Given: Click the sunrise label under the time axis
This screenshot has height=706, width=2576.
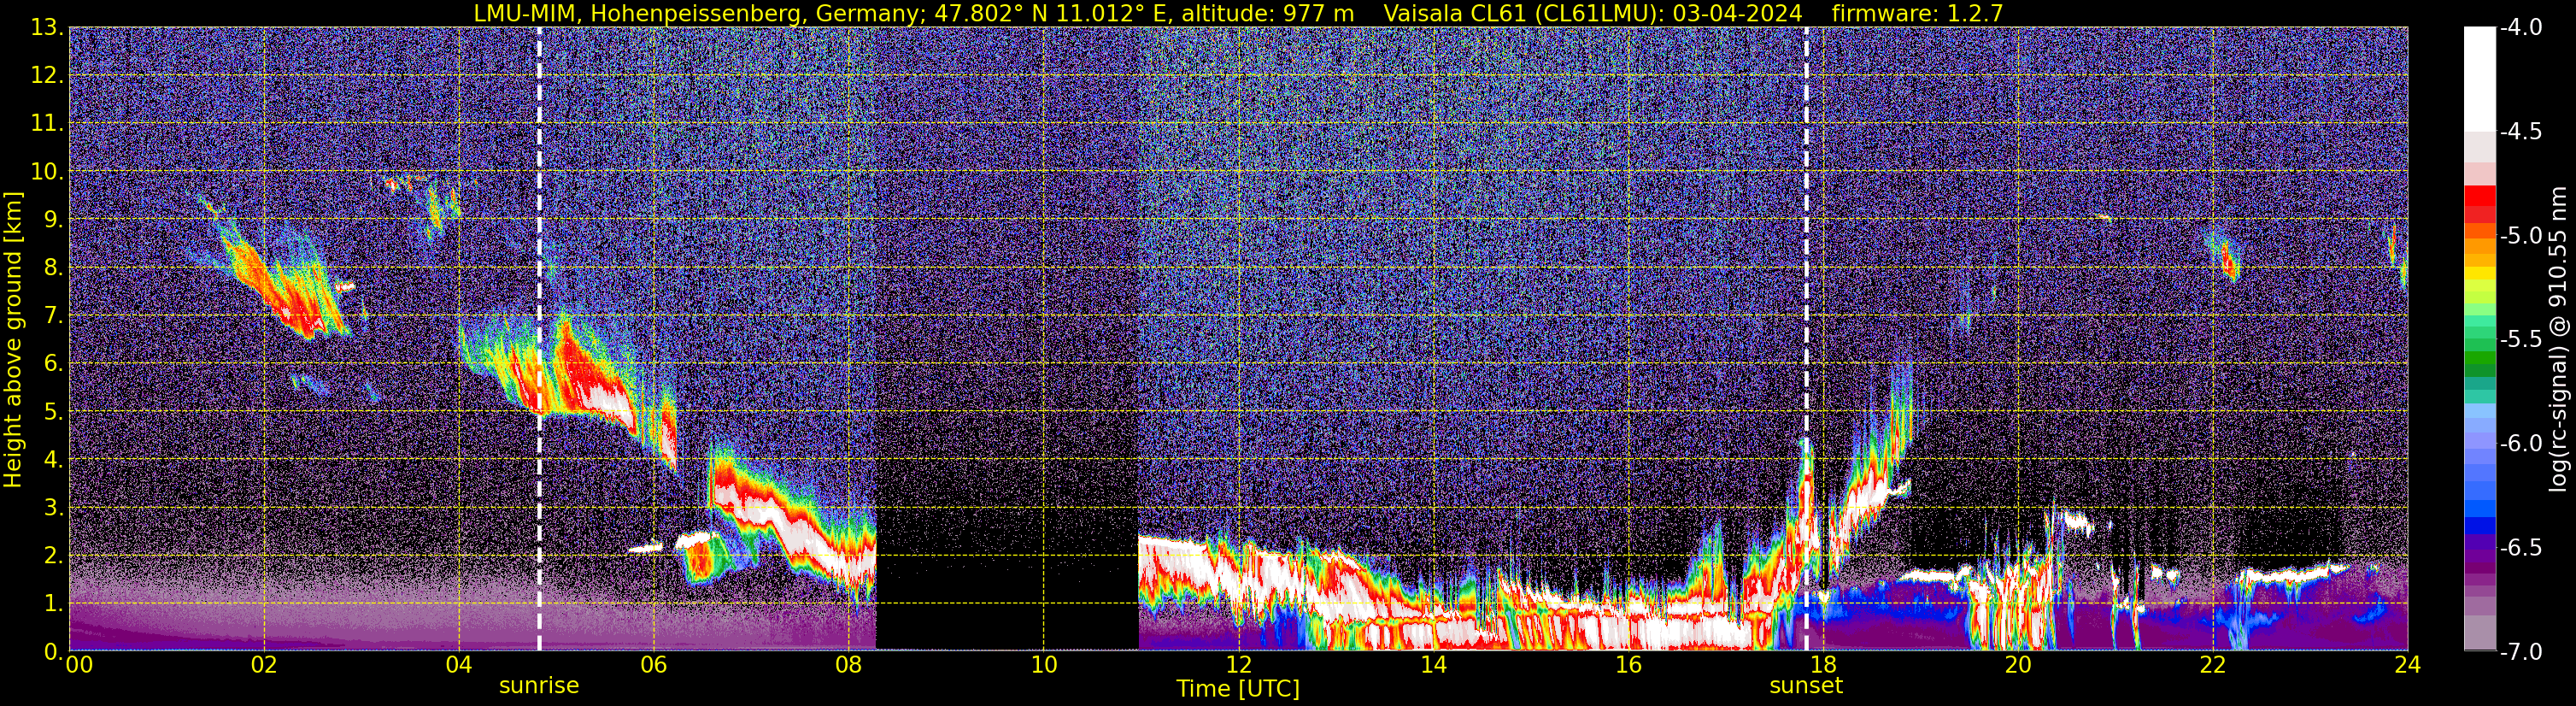Looking at the screenshot, I should coord(539,686).
